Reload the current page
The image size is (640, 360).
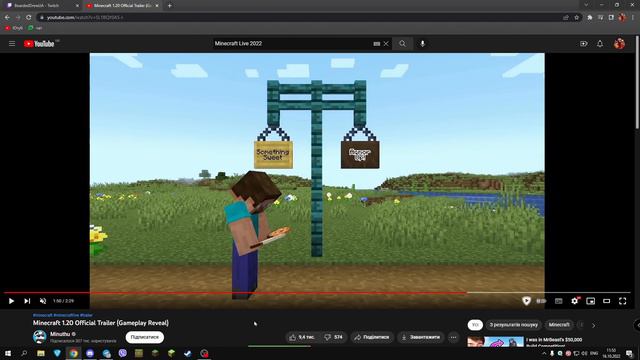click(29, 18)
